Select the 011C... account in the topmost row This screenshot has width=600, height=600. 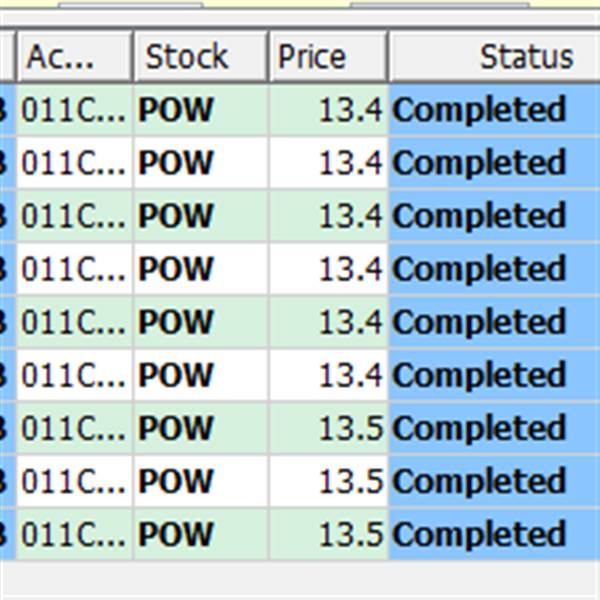point(75,110)
